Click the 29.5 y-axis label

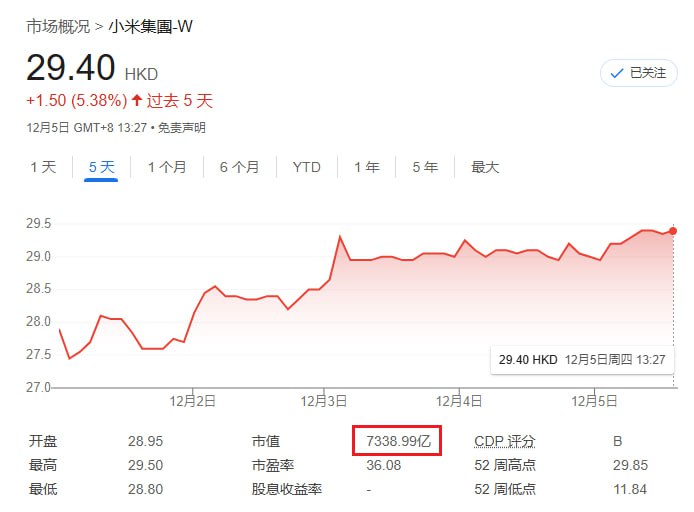(x=39, y=223)
